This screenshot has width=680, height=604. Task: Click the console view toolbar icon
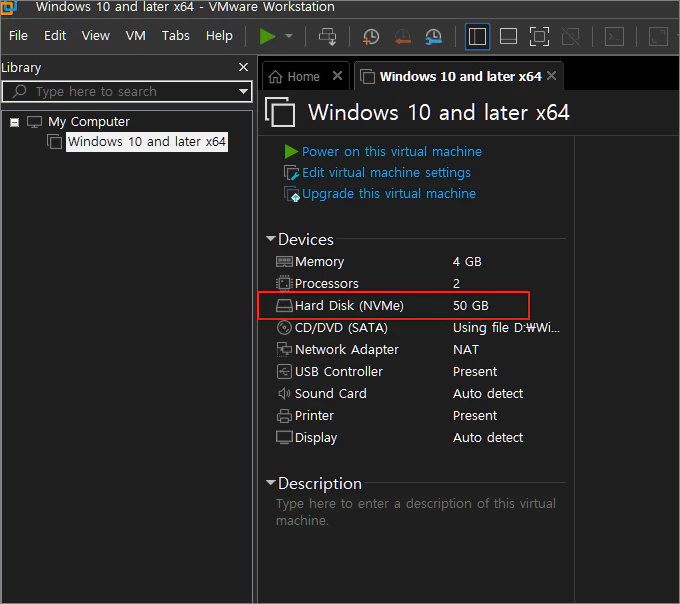(x=615, y=36)
